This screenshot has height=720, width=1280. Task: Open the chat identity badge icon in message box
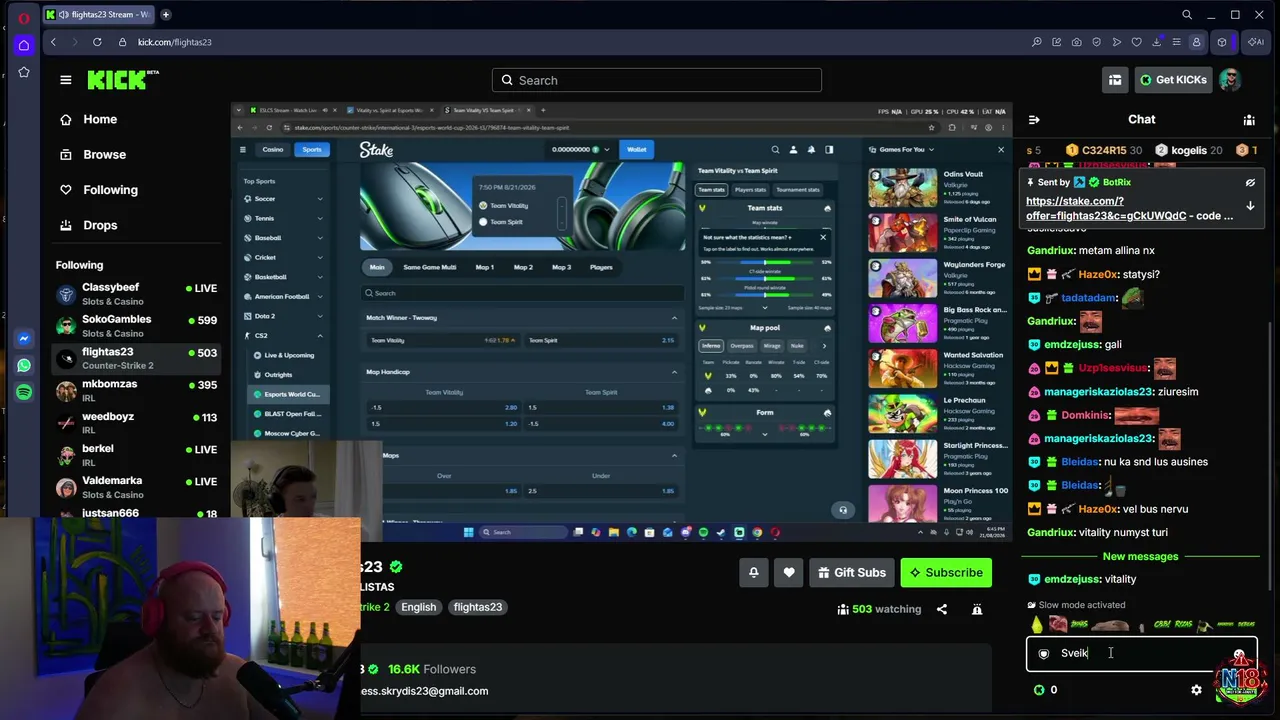[1044, 653]
